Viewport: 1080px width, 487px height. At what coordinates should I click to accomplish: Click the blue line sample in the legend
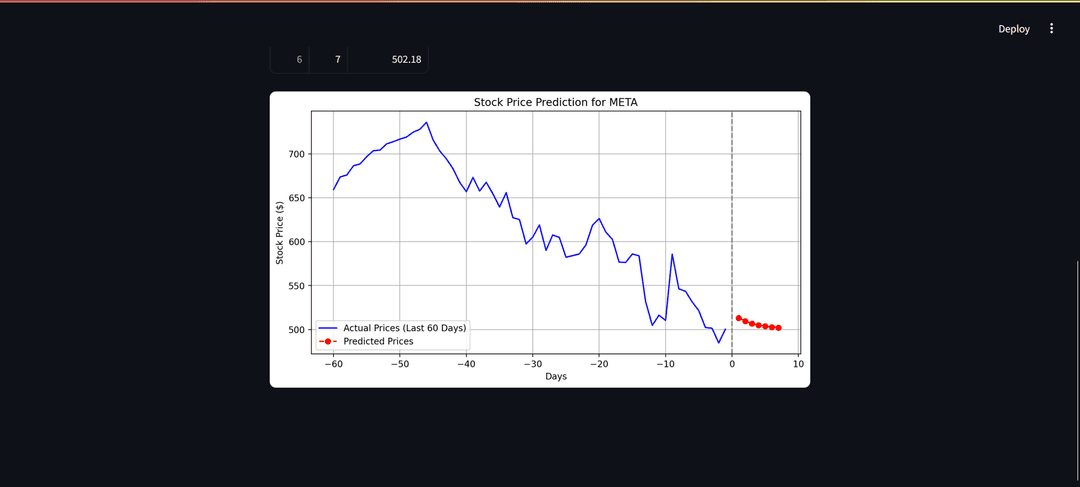328,328
